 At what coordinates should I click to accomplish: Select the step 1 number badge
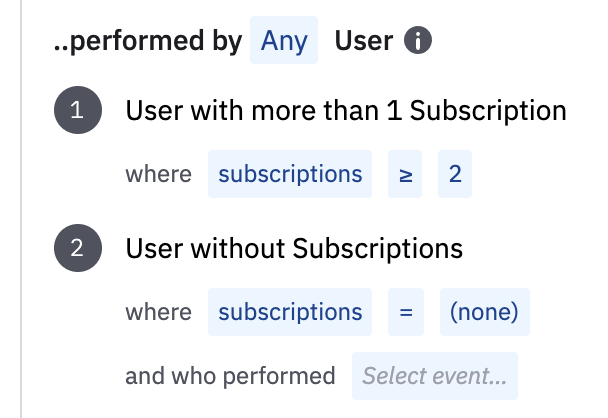tap(78, 111)
